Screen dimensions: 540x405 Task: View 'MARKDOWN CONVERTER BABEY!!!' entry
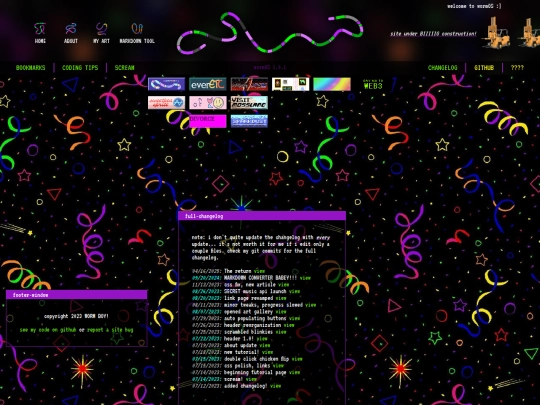tap(305, 278)
